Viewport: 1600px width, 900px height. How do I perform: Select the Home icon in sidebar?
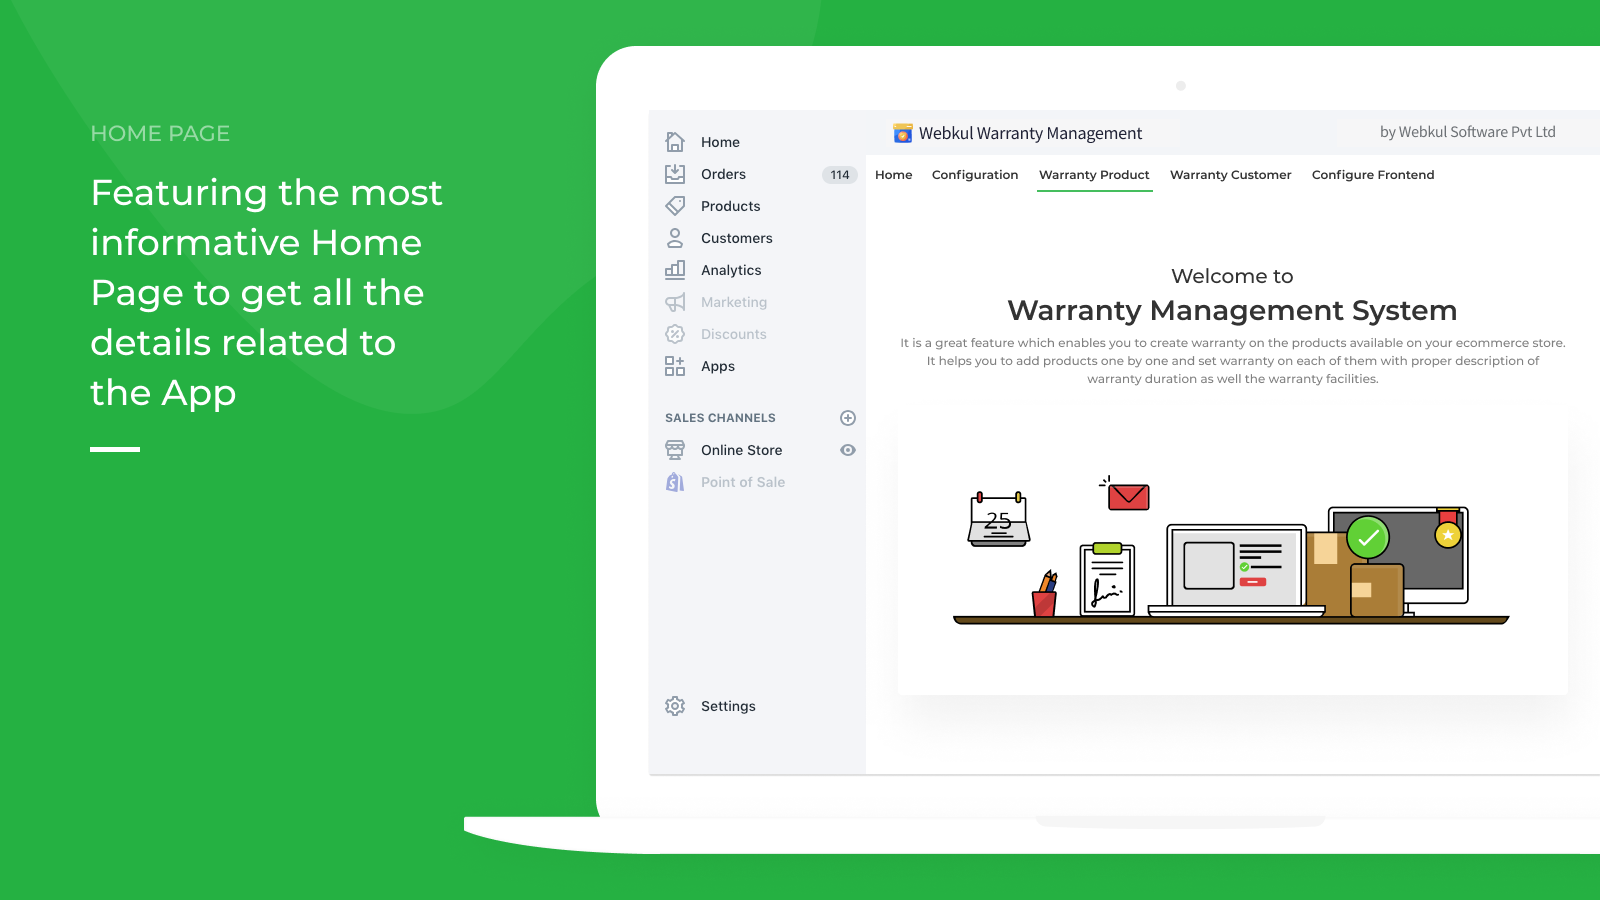pos(675,141)
